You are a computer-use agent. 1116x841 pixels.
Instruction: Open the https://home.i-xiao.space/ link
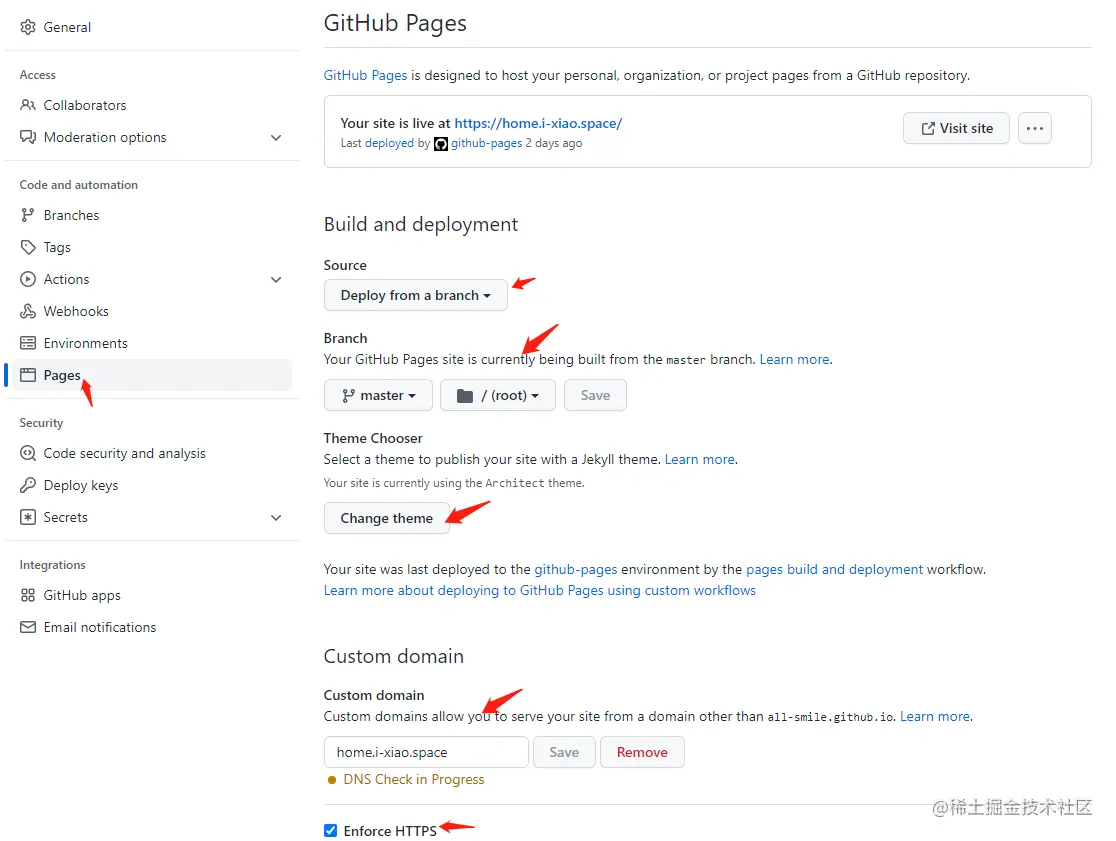[x=538, y=123]
